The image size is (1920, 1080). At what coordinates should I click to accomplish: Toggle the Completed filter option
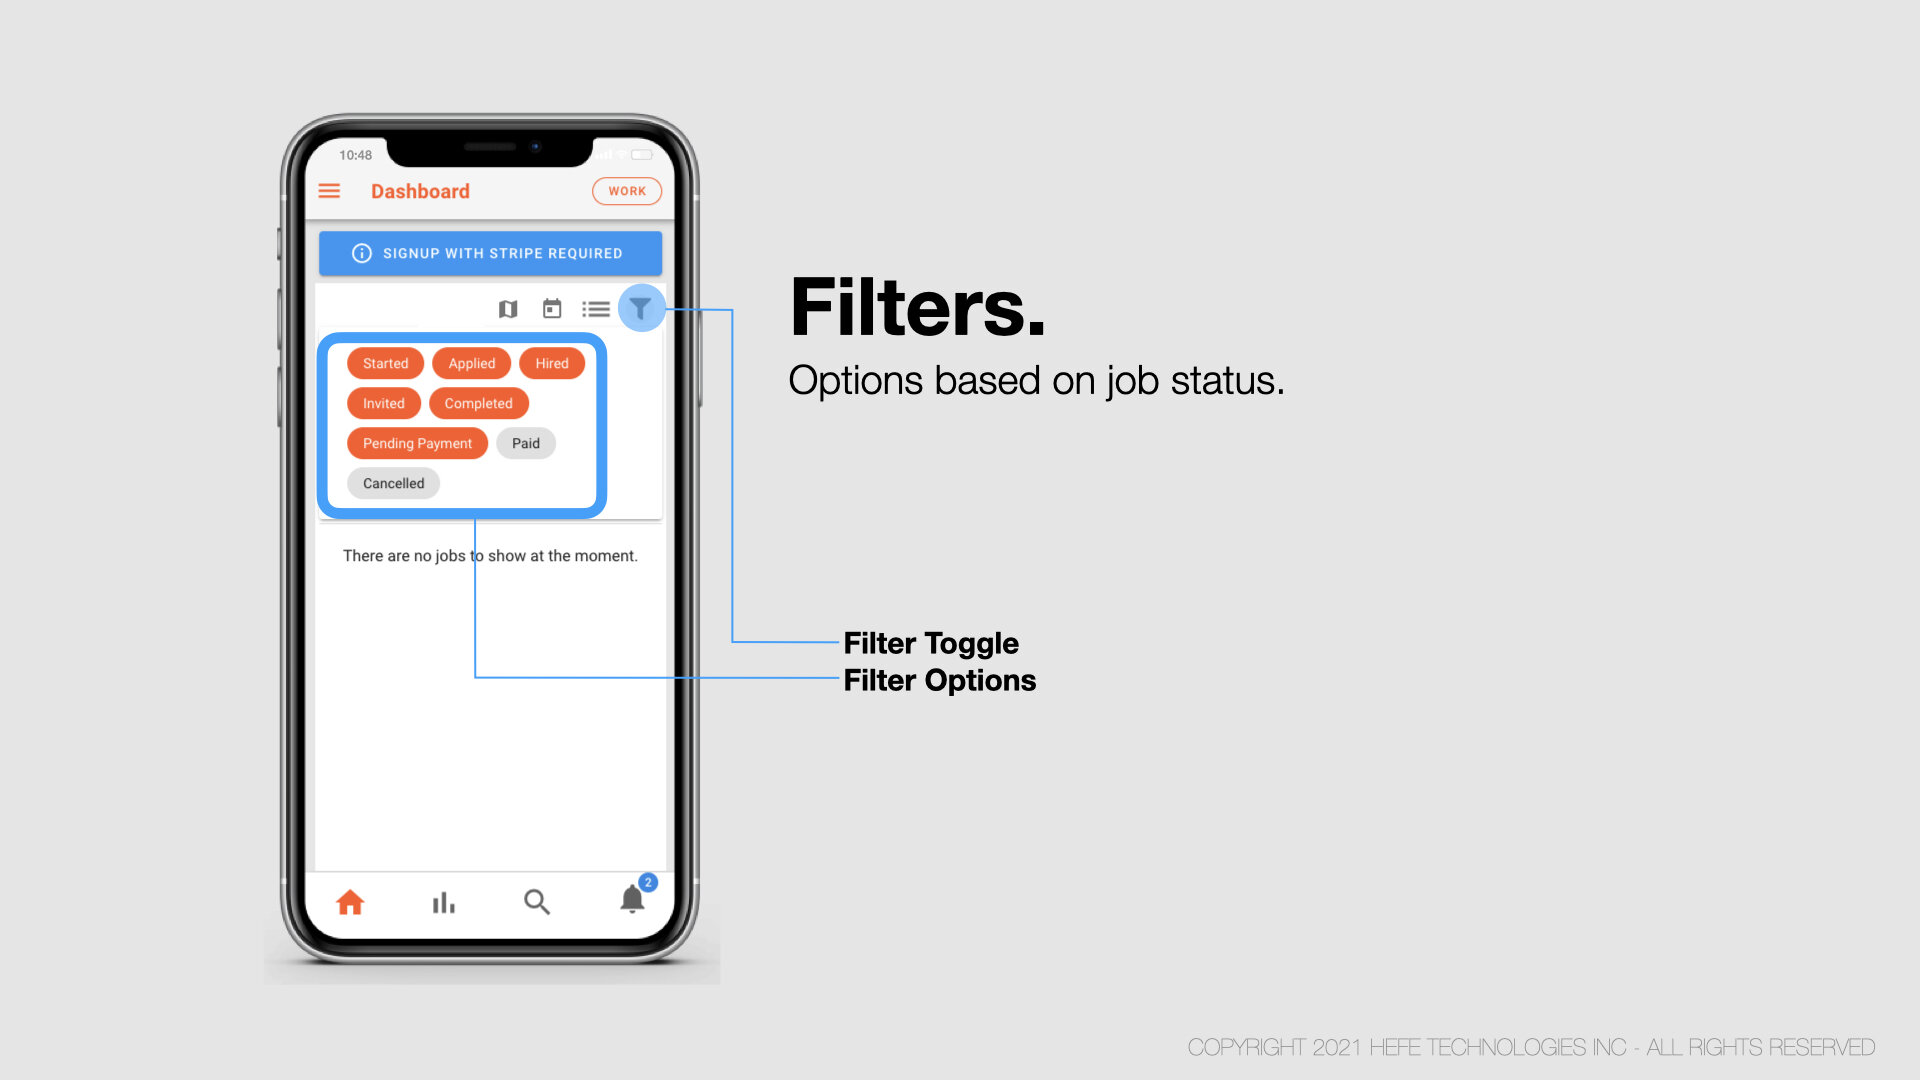477,402
